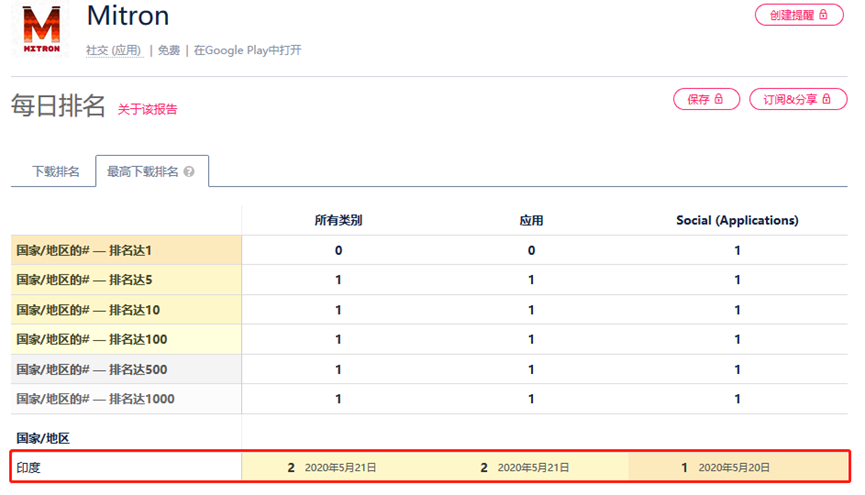Click the 2020年5月20日 date in 印度 row
Viewport: 865px width, 495px height.
(734, 467)
